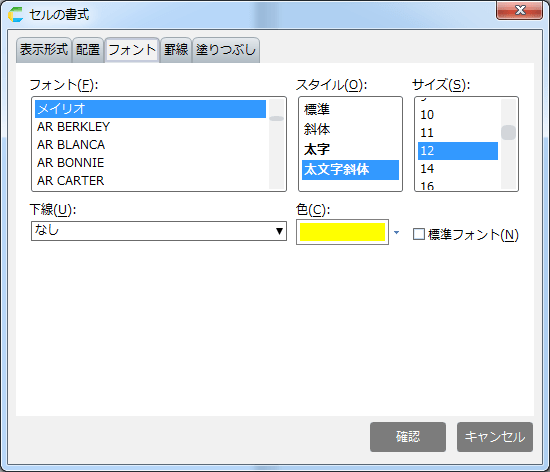Image resolution: width=550 pixels, height=472 pixels.
Task: Switch to the 表示形式 tab
Action: 44,50
